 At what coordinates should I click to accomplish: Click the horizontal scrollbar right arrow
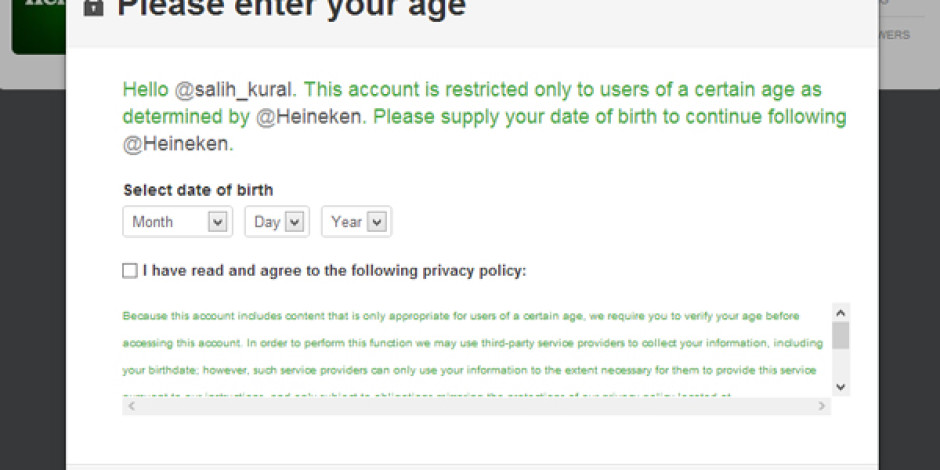pyautogui.click(x=822, y=406)
